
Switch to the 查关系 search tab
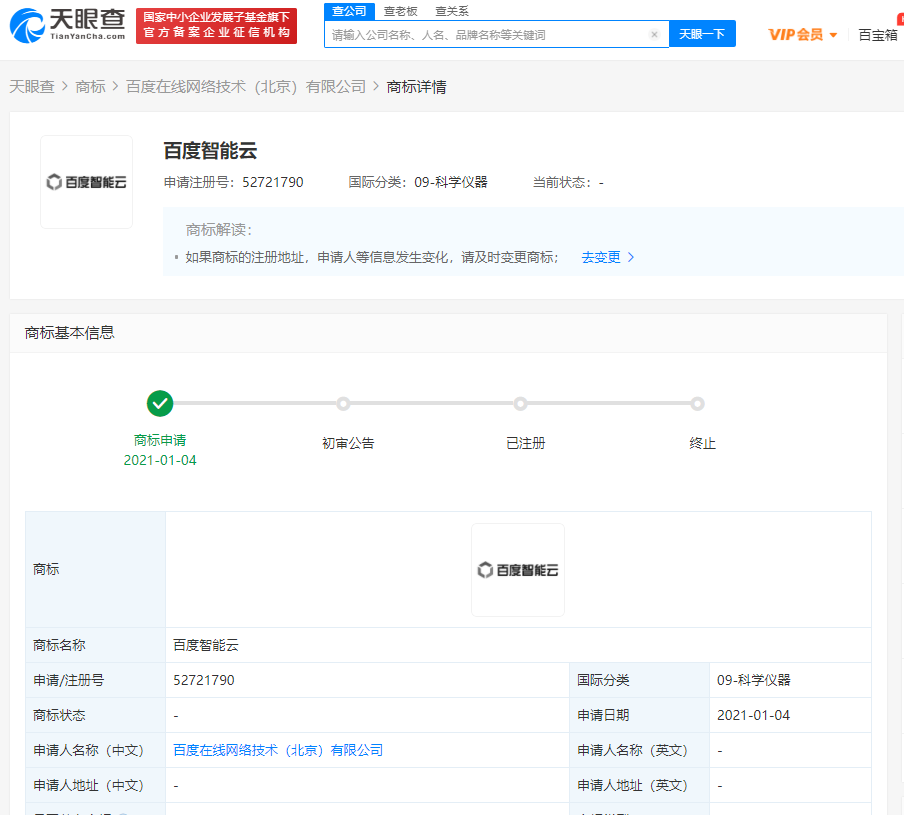coord(452,11)
